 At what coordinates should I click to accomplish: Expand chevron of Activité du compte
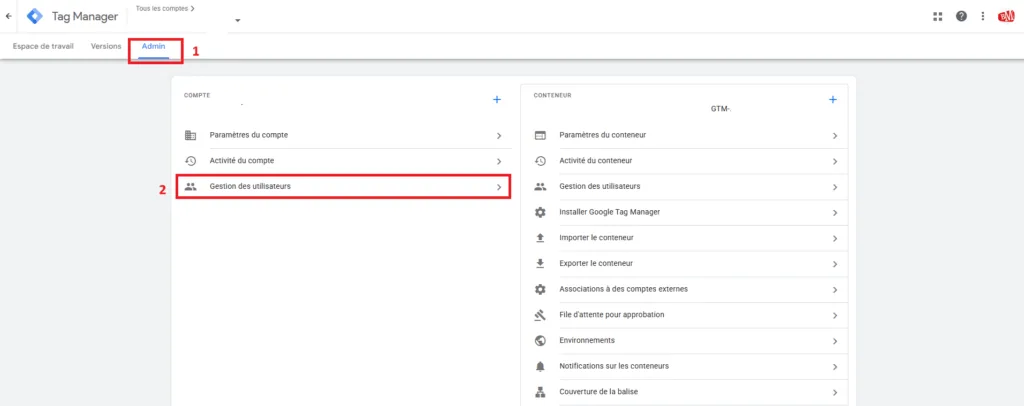click(x=498, y=161)
